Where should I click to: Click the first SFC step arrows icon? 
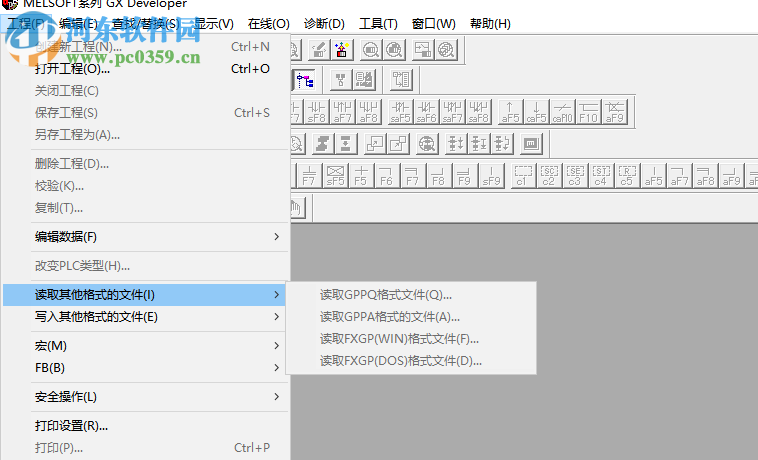tap(456, 144)
